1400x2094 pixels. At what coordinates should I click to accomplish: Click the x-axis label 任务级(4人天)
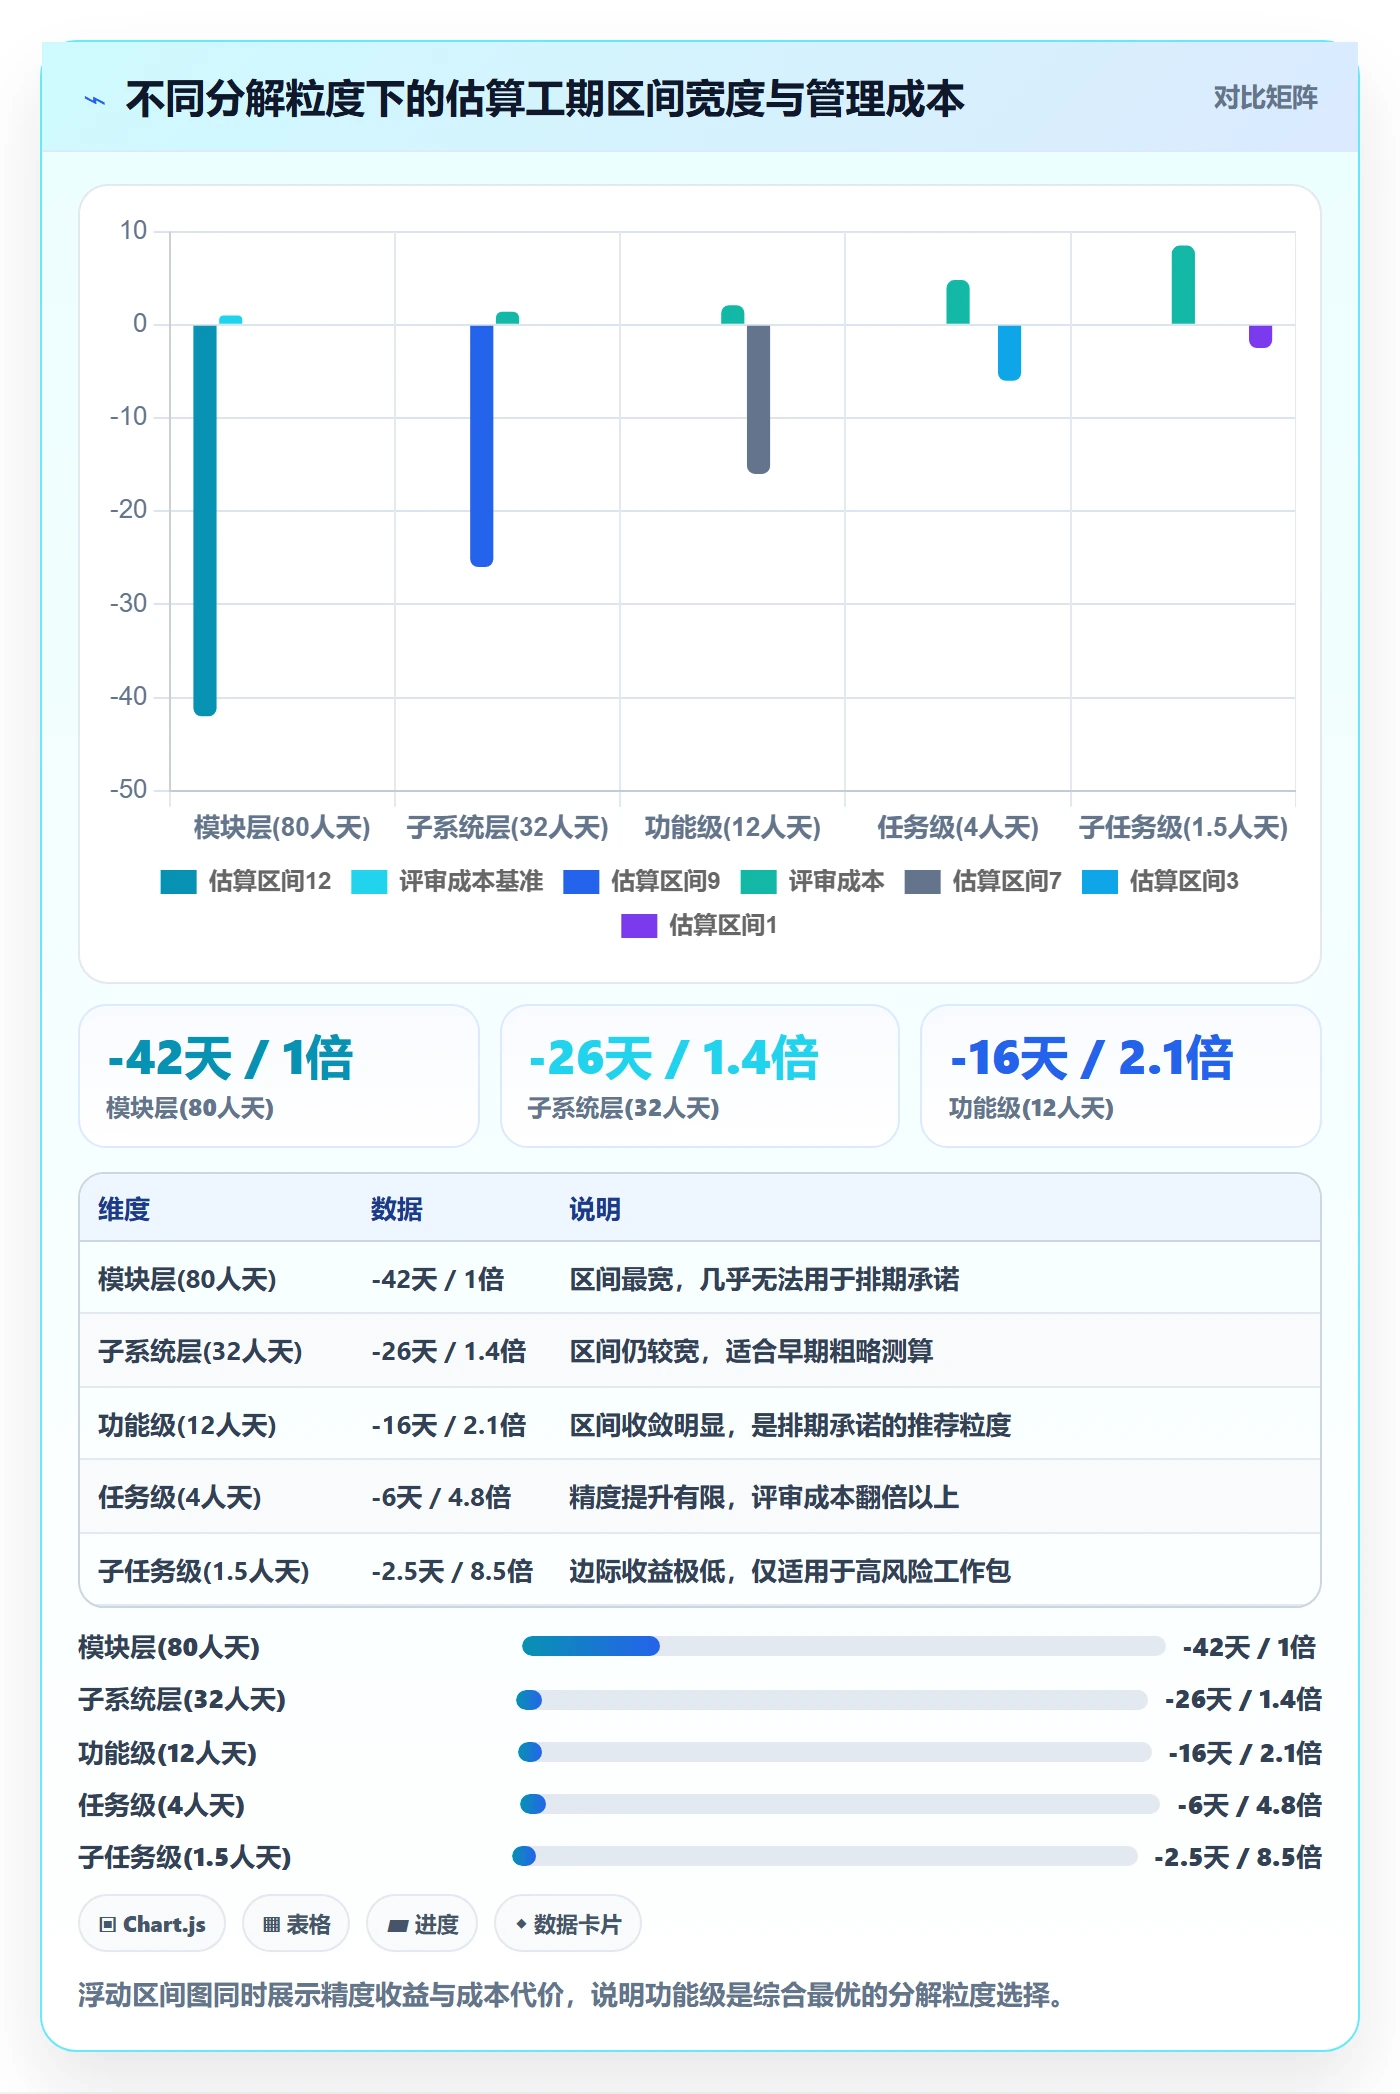pos(958,827)
